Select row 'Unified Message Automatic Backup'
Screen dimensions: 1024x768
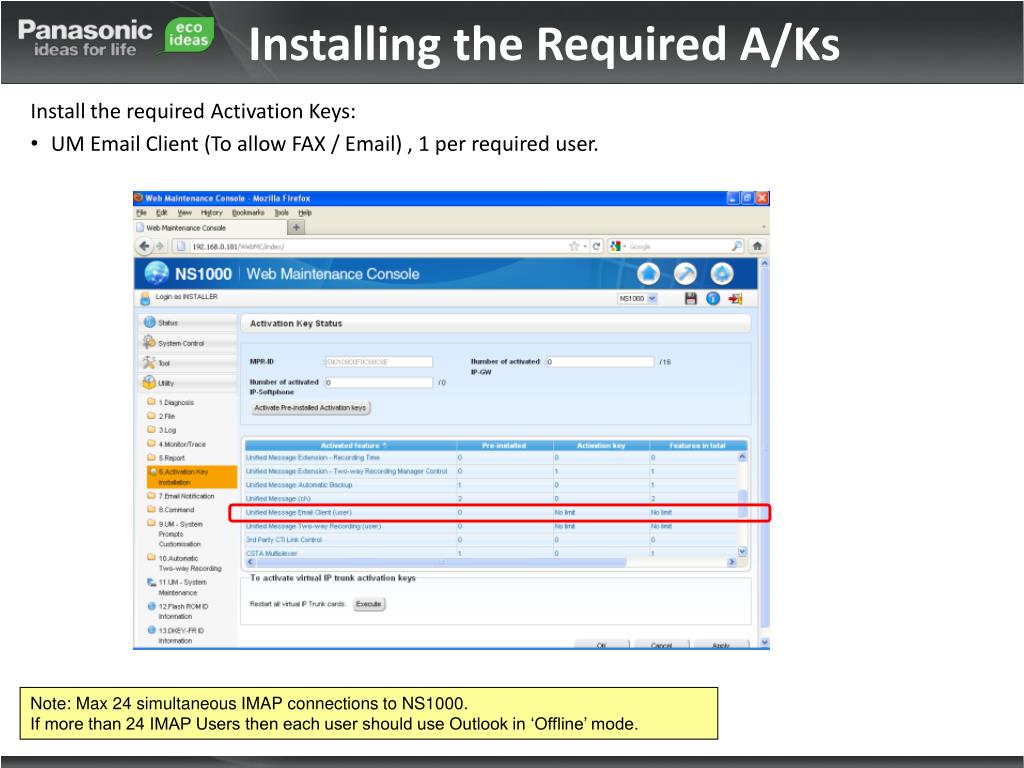click(x=491, y=485)
